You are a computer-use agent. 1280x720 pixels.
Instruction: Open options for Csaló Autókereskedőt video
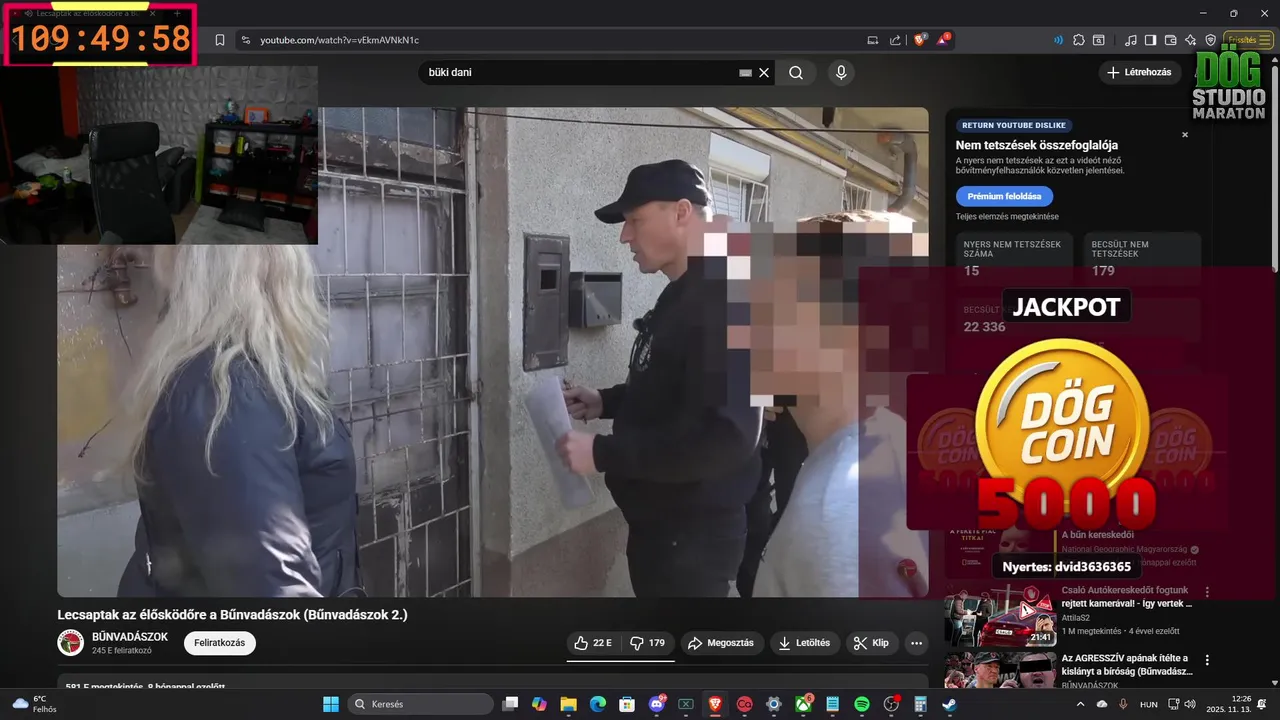pyautogui.click(x=1207, y=592)
